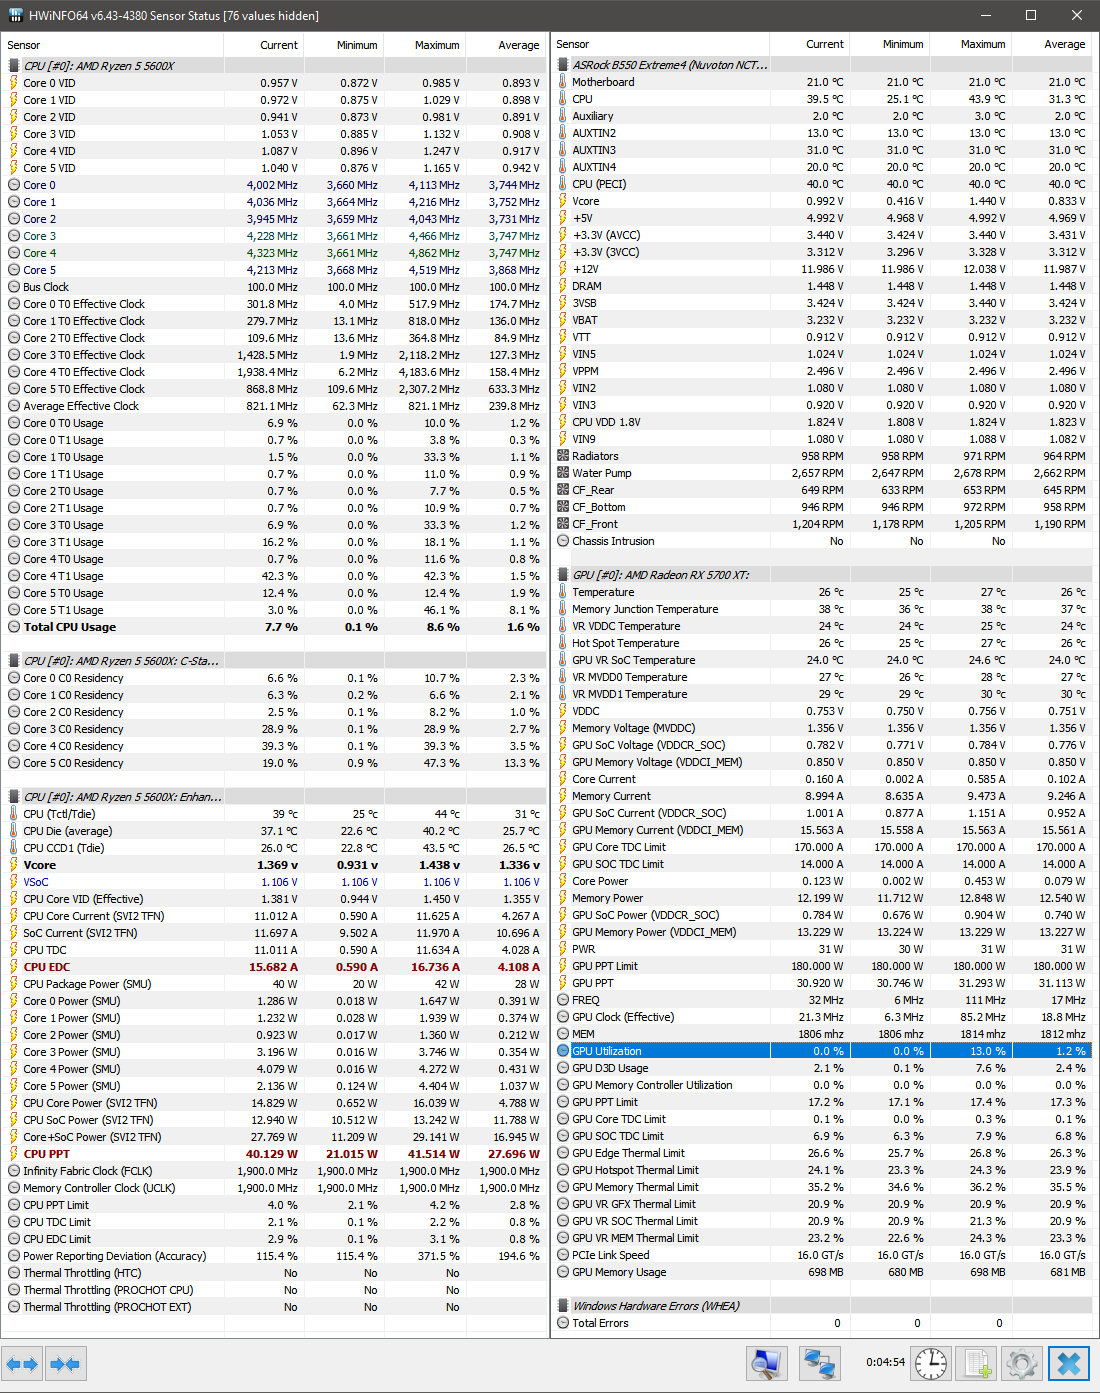The width and height of the screenshot is (1100, 1393).
Task: Click the circle icon beside Thermal Throttling (HTC)
Action: 14,1273
